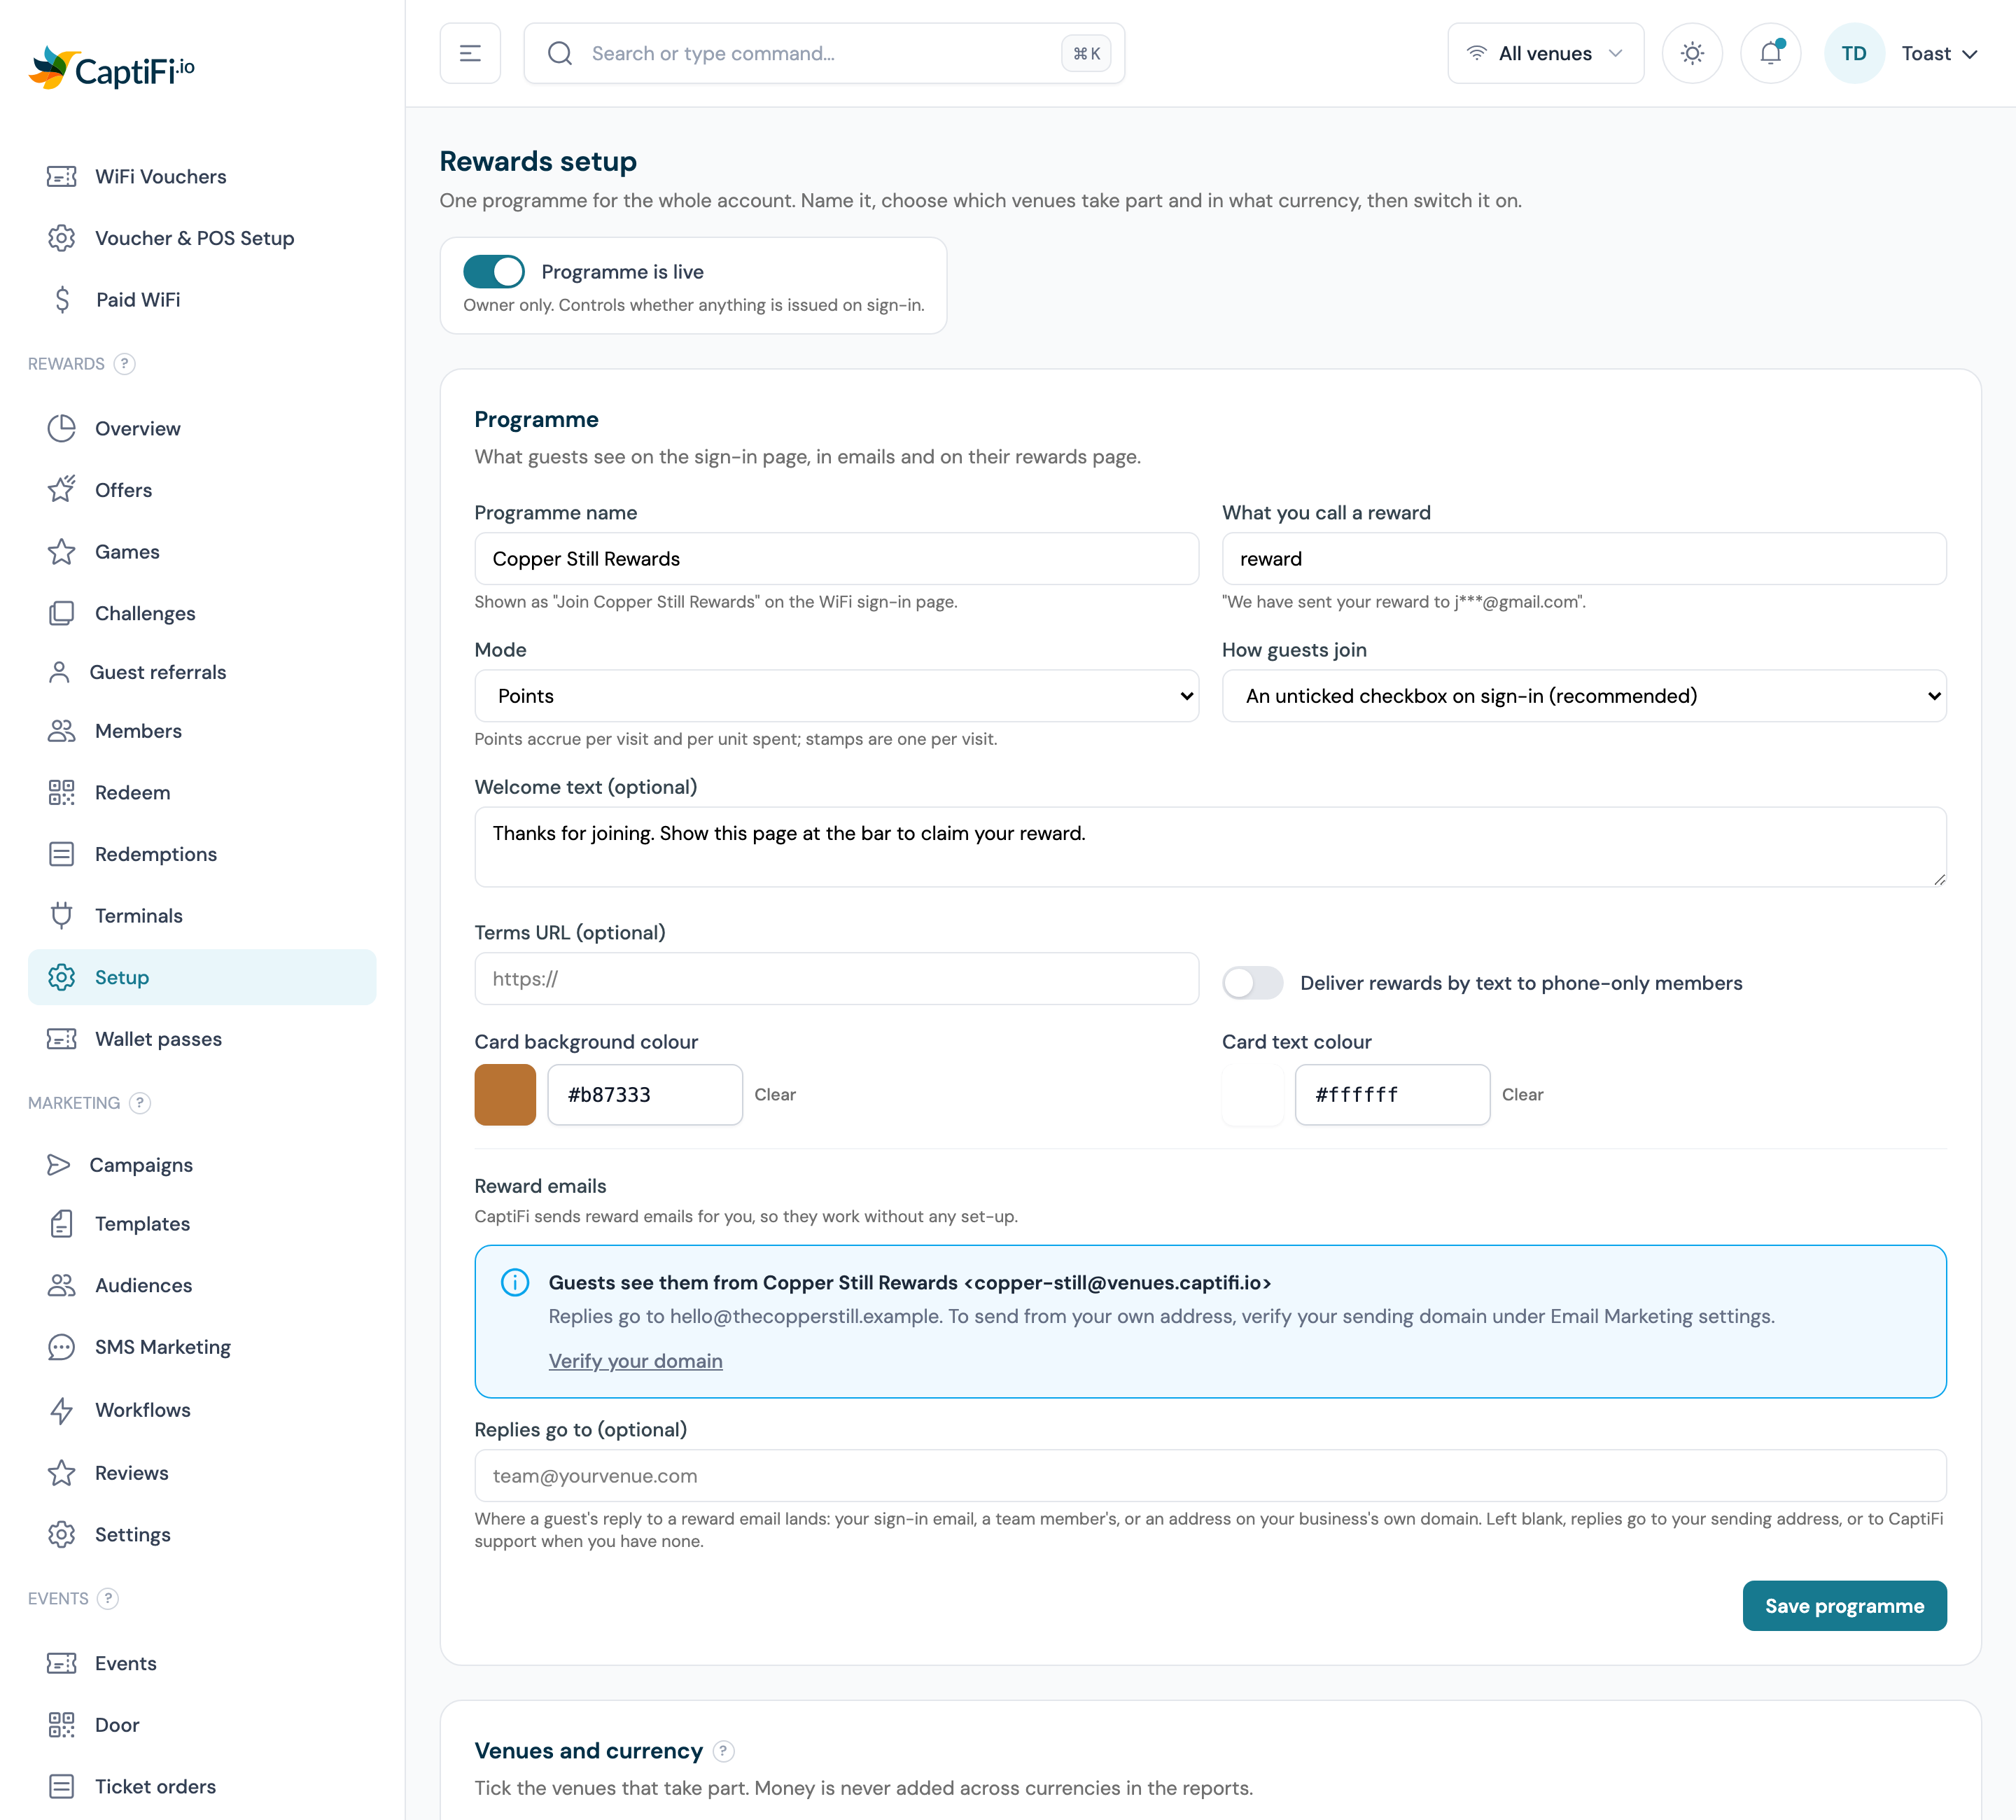
Task: Click the Save programme button
Action: [1844, 1606]
